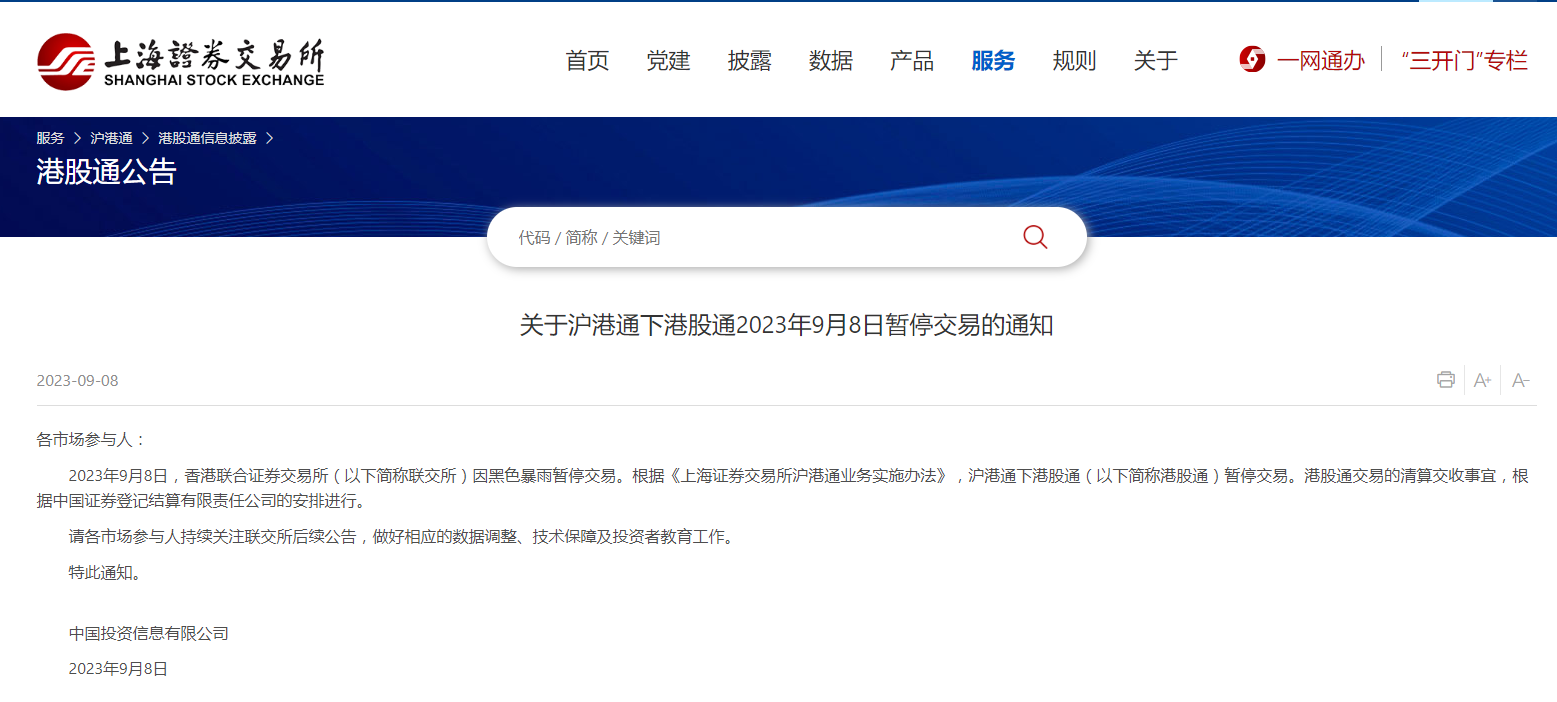Click the salutation 各市场参与人：
The image size is (1557, 702).
click(x=92, y=439)
